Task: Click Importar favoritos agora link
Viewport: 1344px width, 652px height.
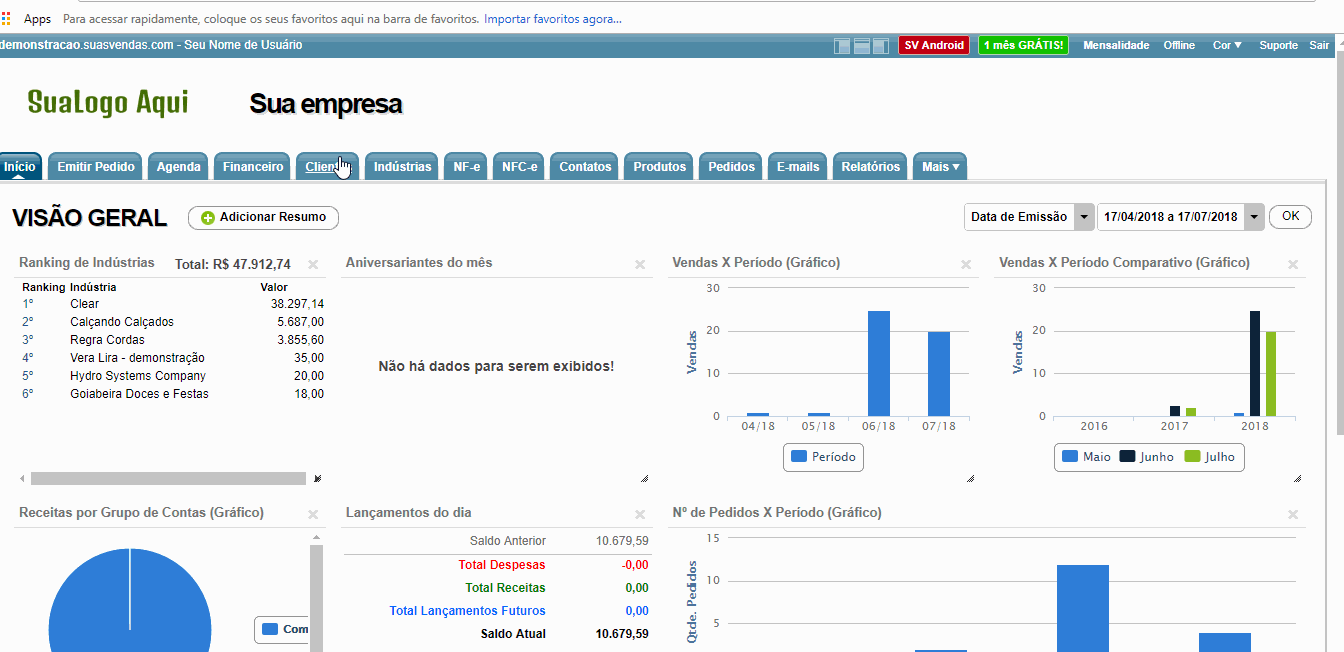Action: coord(553,19)
